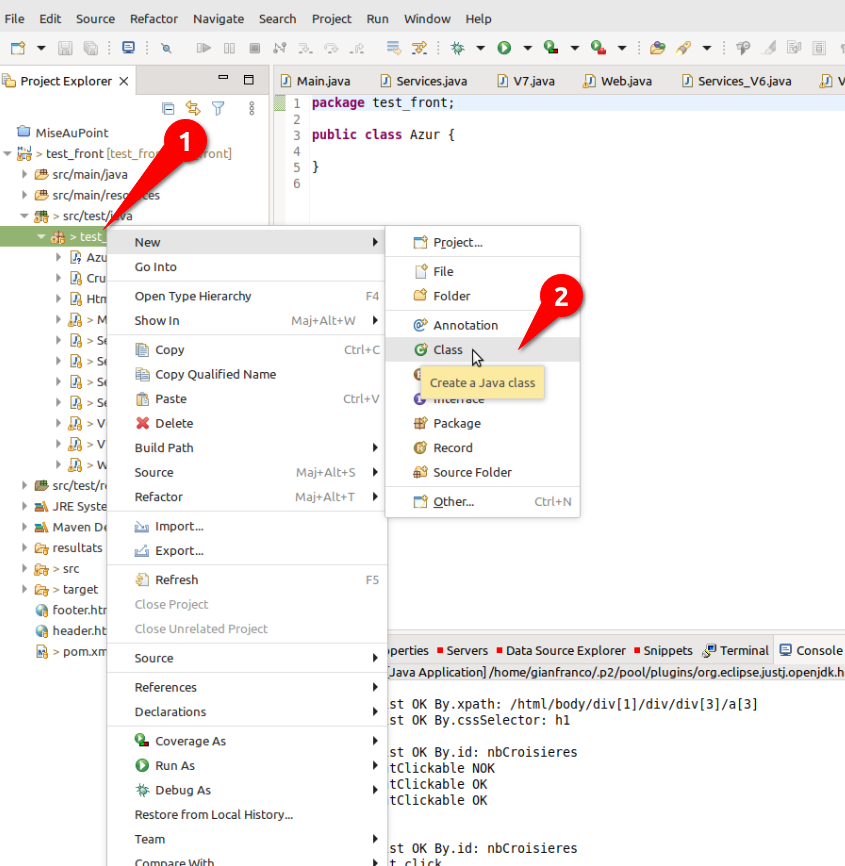The image size is (845, 866).
Task: Click the Debug bug toolbar icon
Action: pyautogui.click(x=457, y=47)
